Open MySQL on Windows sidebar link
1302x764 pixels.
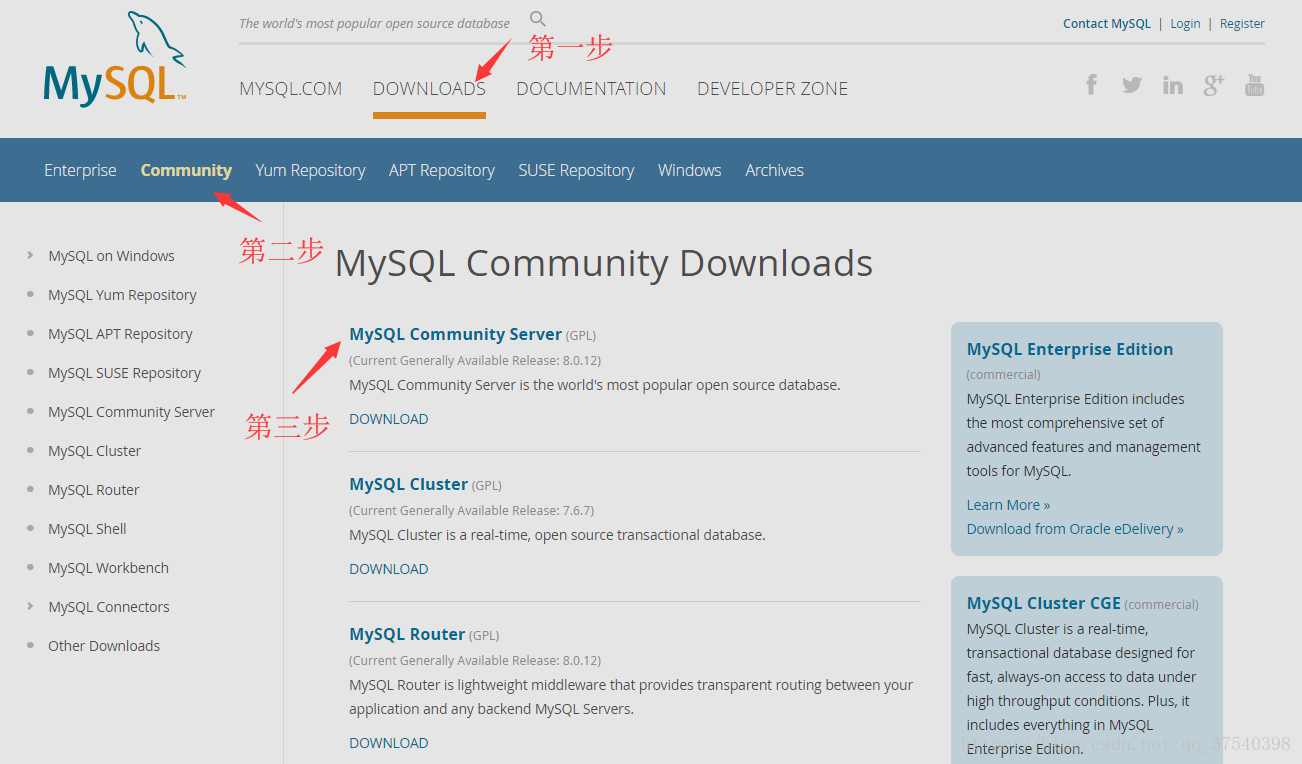111,256
